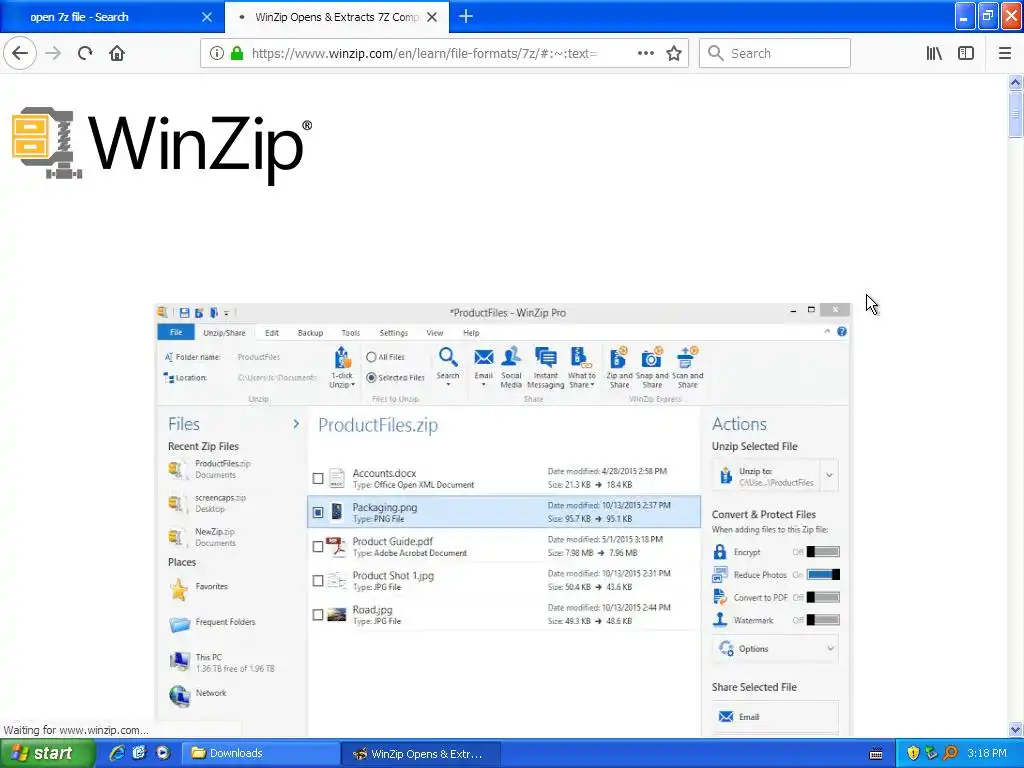The image size is (1024, 768).
Task: Click the WinZip help question mark icon
Action: coord(842,332)
